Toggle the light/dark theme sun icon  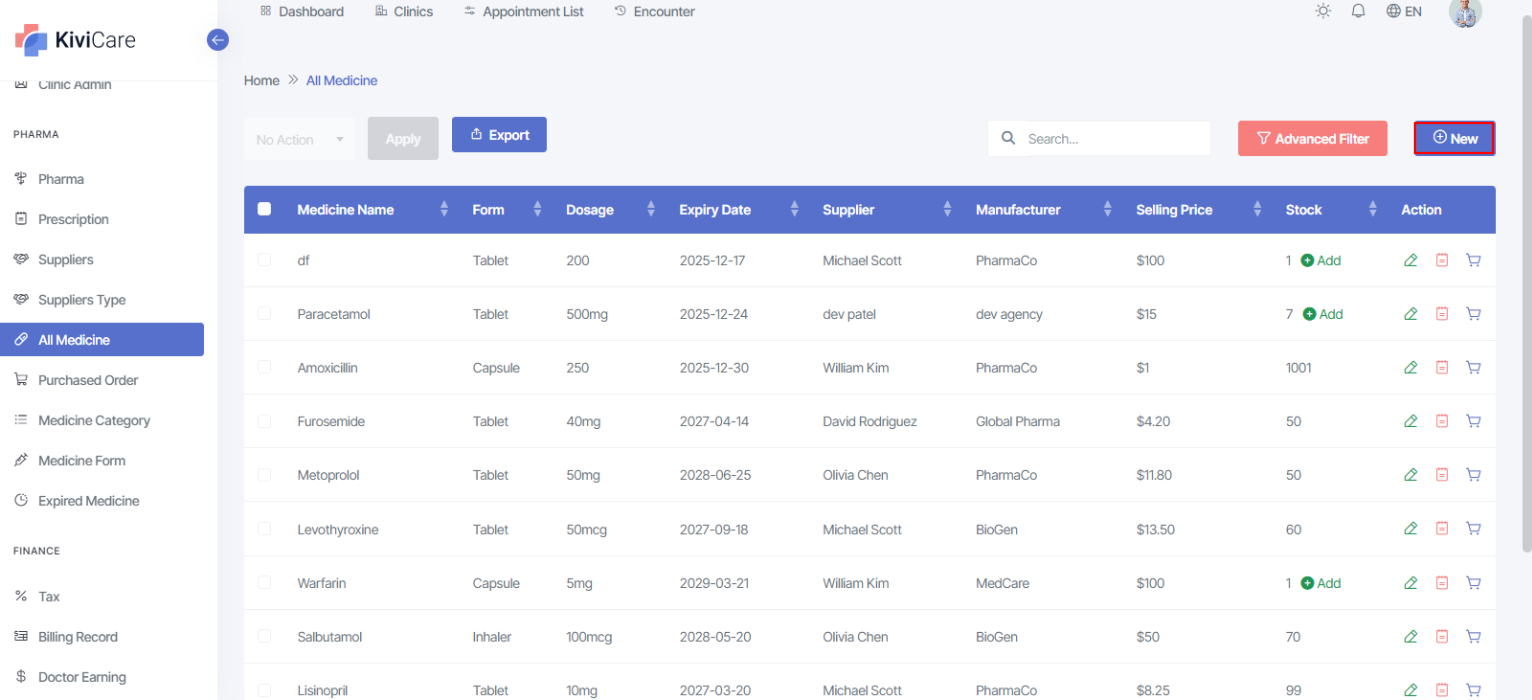point(1323,12)
